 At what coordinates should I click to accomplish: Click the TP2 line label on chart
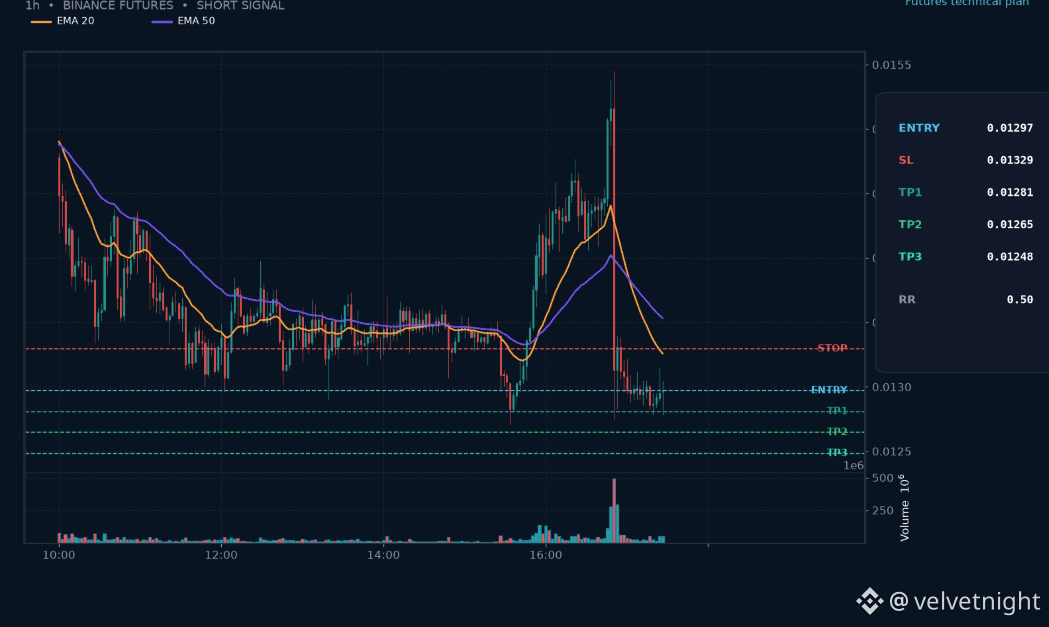(837, 432)
